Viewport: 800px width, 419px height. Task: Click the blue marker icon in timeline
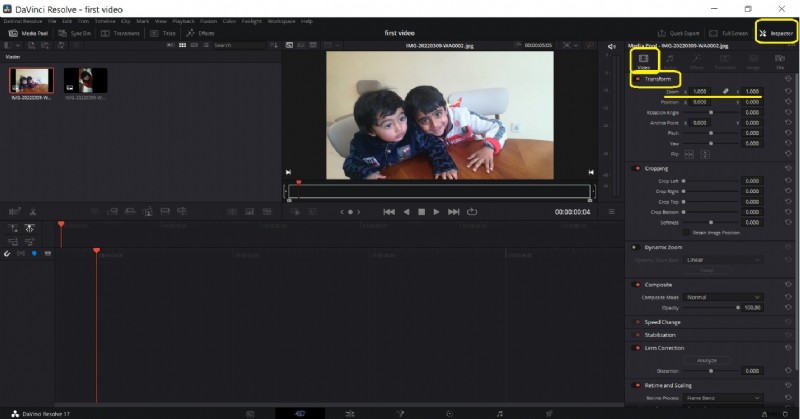click(x=34, y=254)
